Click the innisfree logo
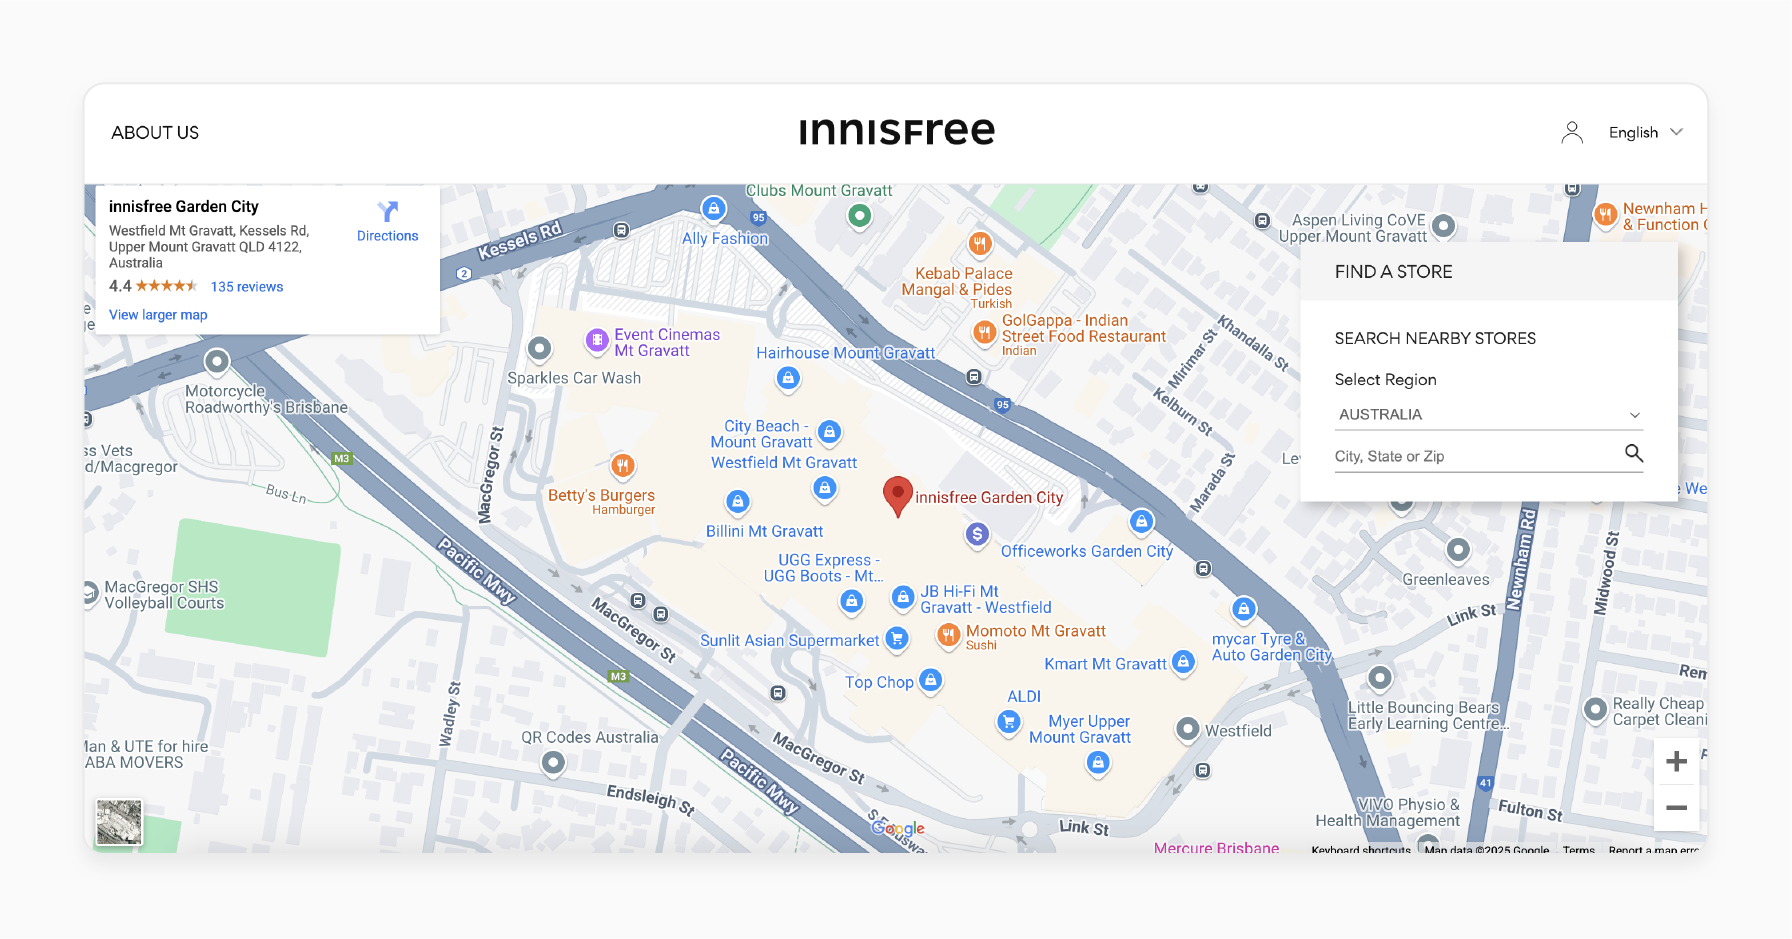The image size is (1792, 939). (x=897, y=131)
